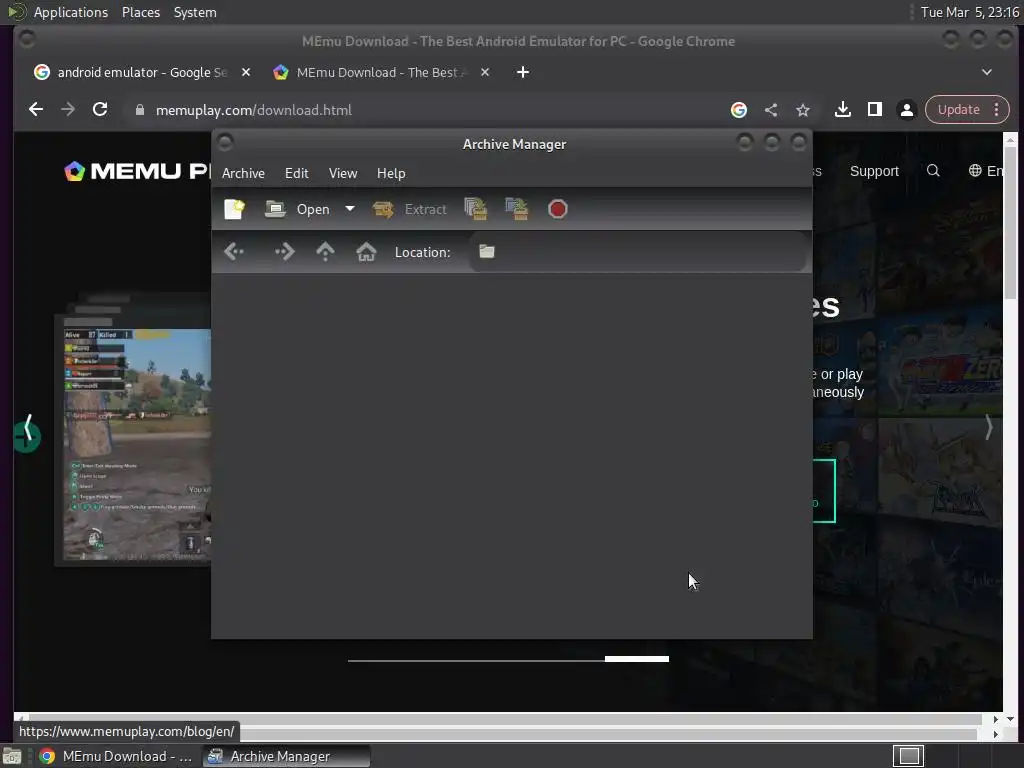
Task: Select MEmu Download taskbar entry
Action: coord(116,756)
